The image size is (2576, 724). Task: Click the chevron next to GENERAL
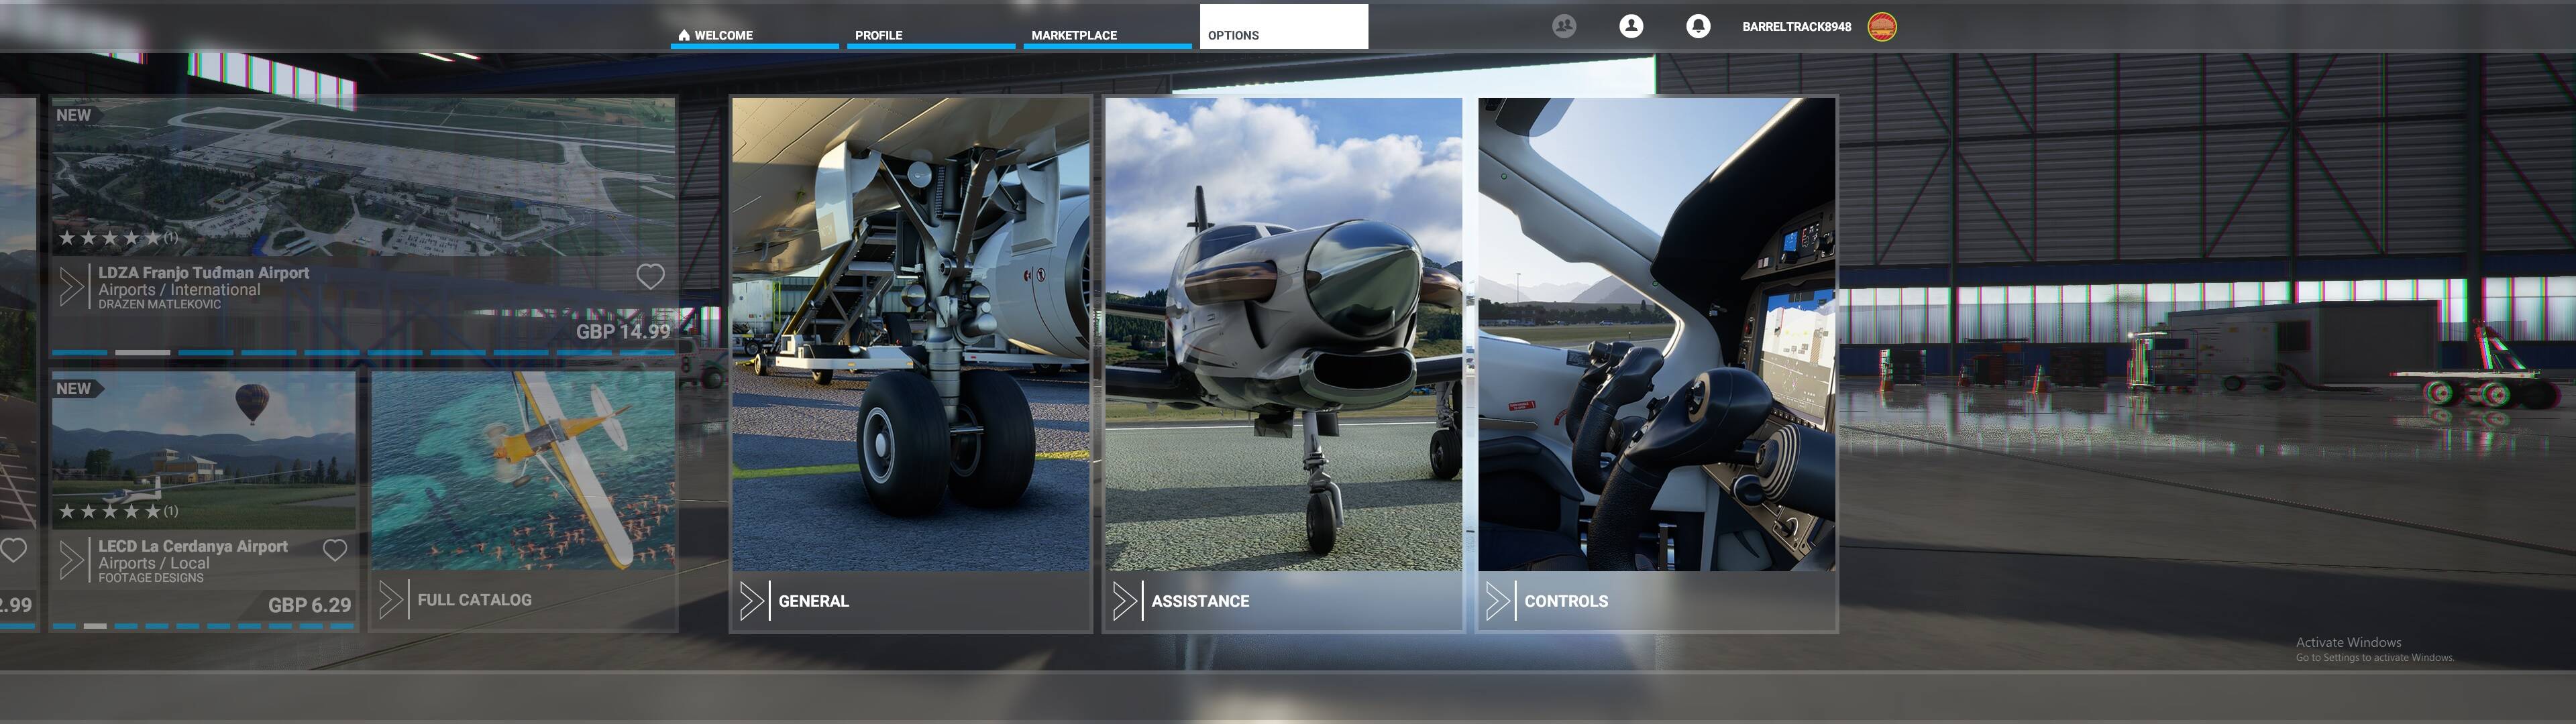[x=751, y=601]
